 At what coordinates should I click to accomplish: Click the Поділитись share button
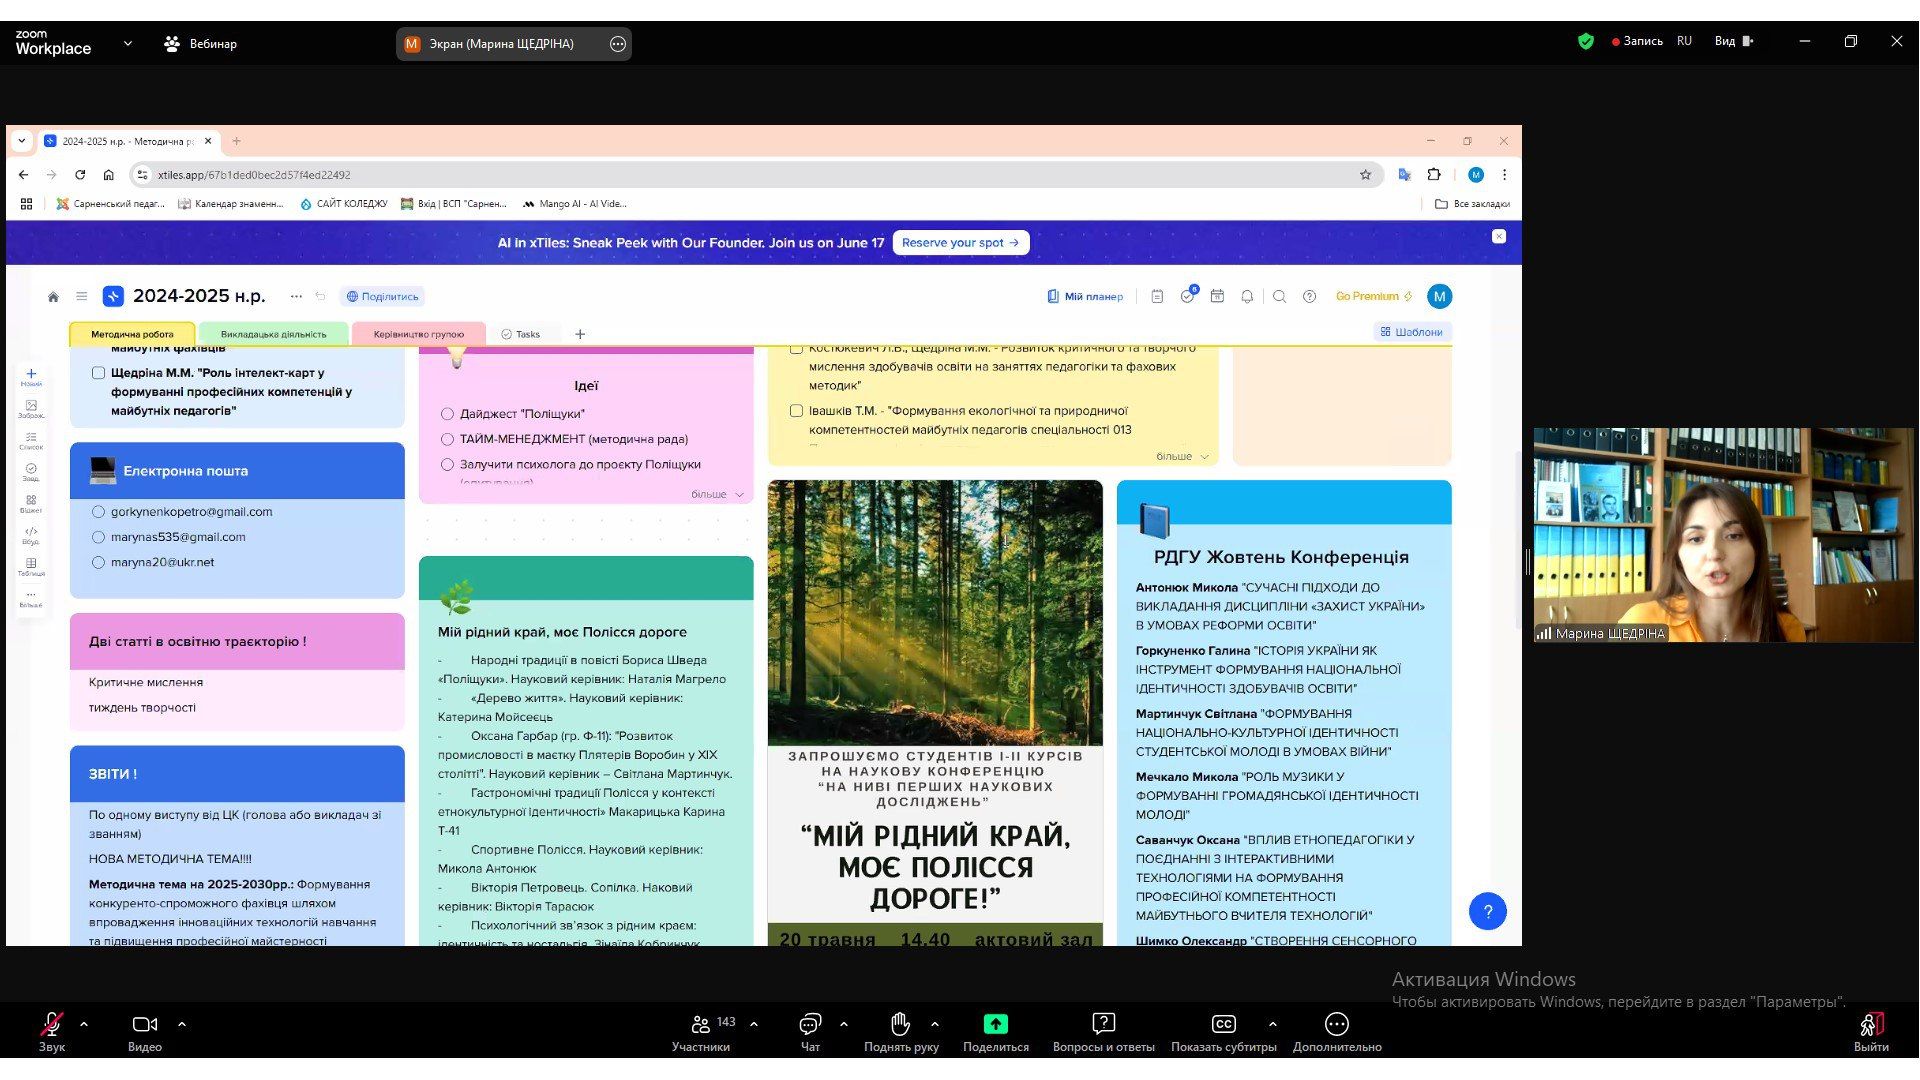382,297
